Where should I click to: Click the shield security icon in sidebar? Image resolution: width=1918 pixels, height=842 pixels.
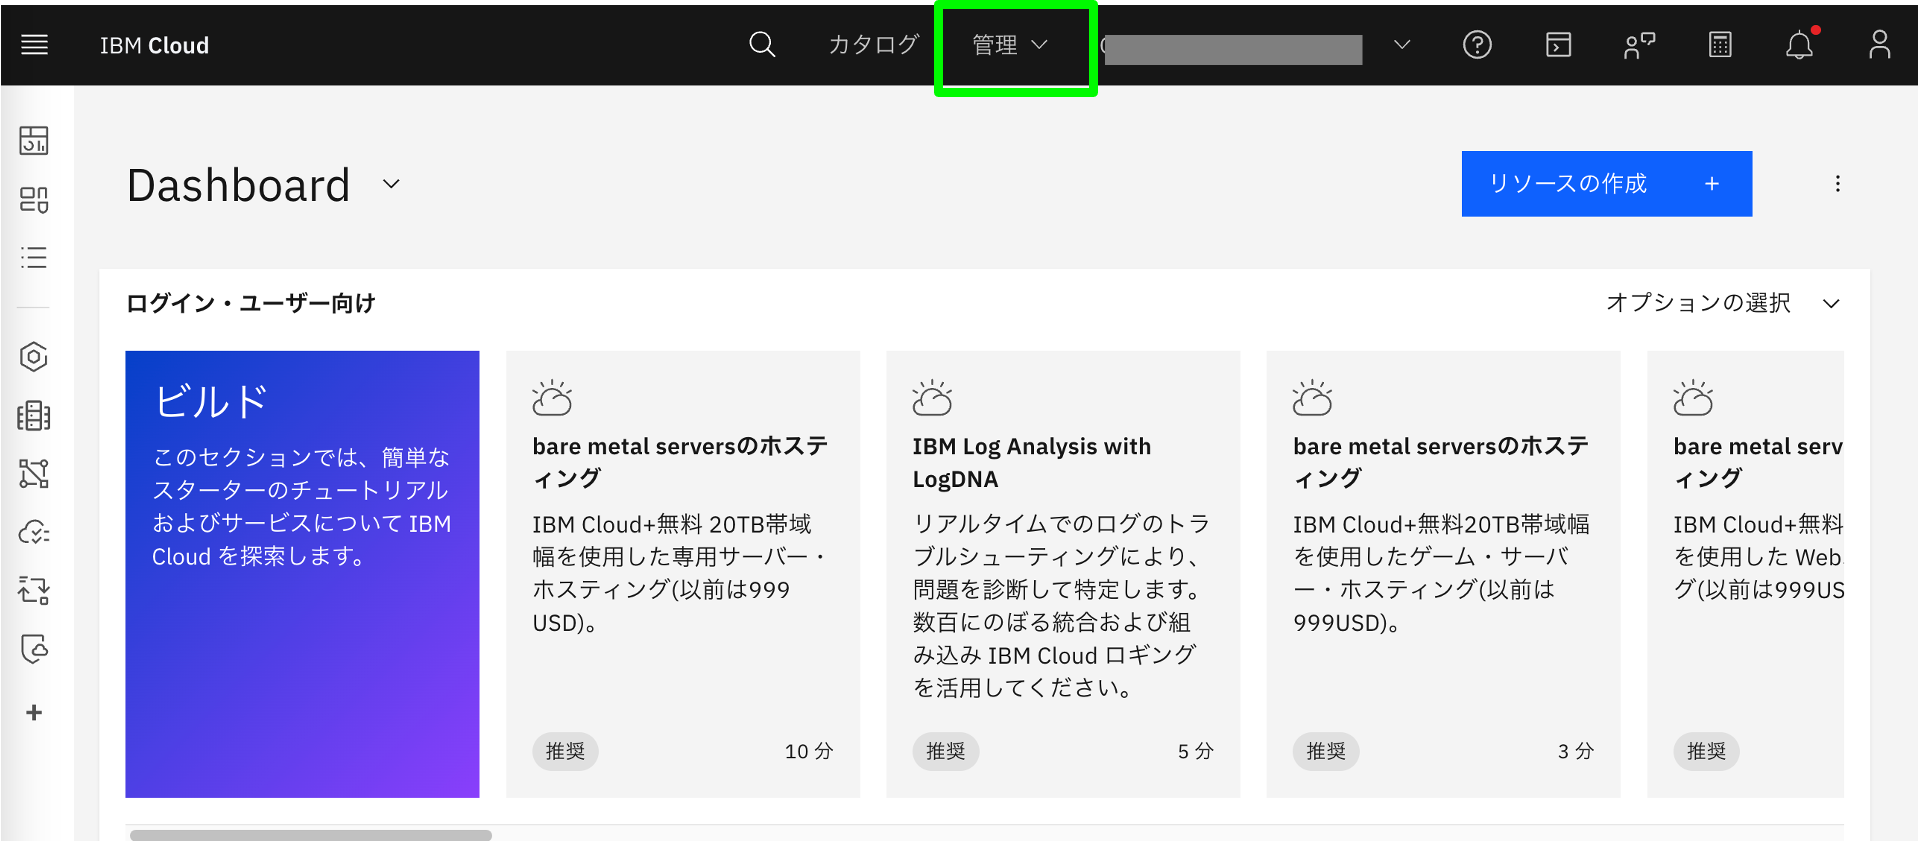[34, 649]
